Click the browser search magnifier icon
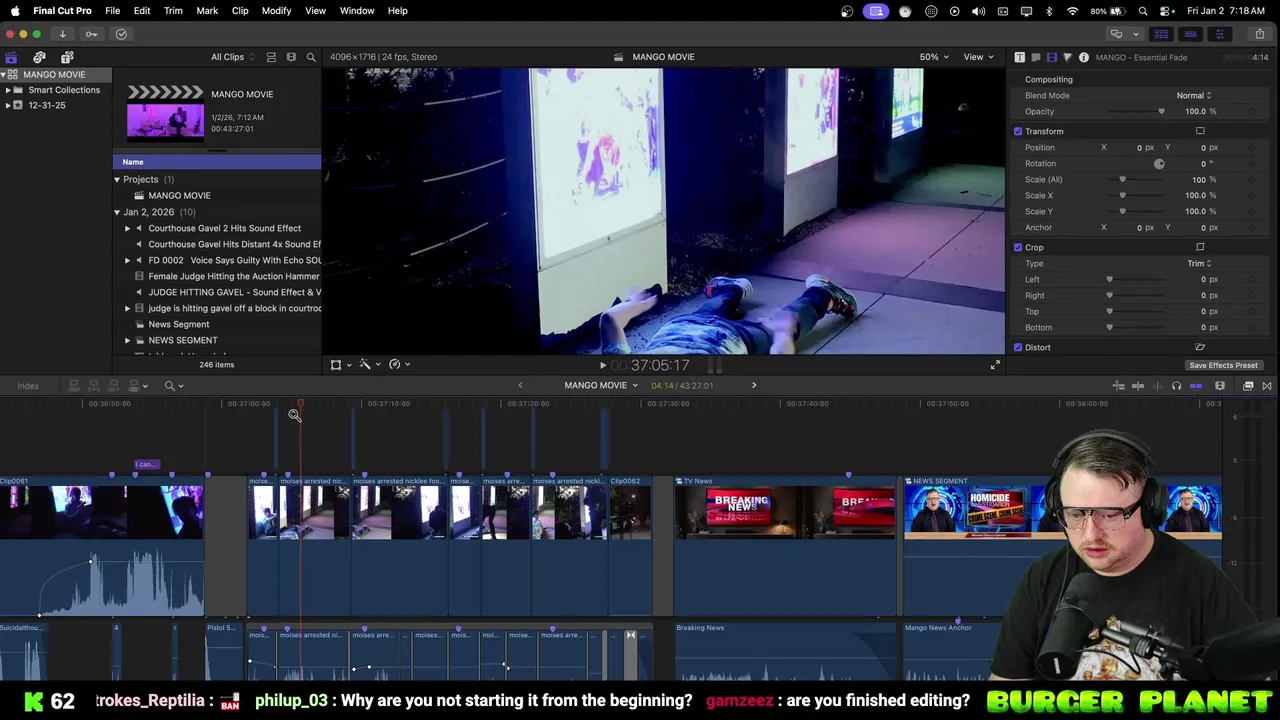The image size is (1280, 720). pyautogui.click(x=311, y=57)
